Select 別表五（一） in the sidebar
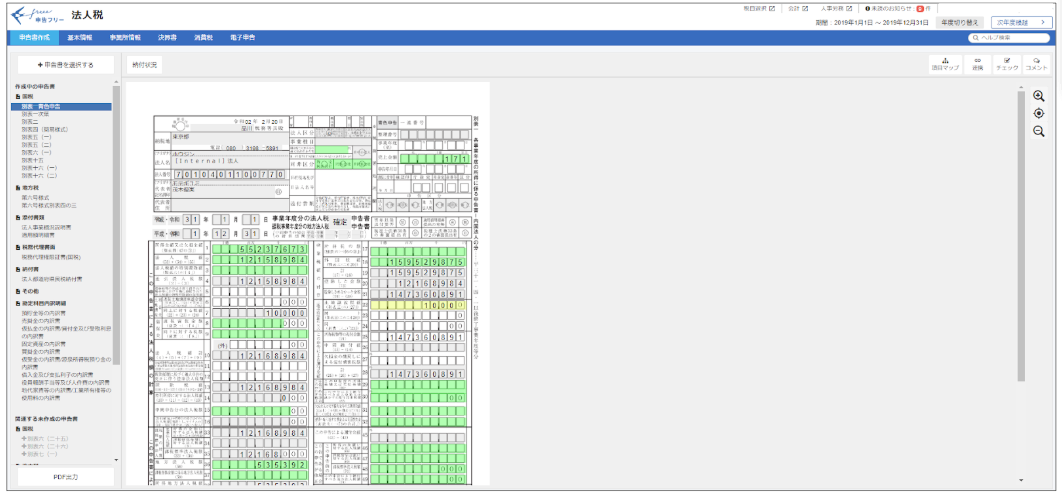Screen dimensions: 1062x497 [x=37, y=137]
